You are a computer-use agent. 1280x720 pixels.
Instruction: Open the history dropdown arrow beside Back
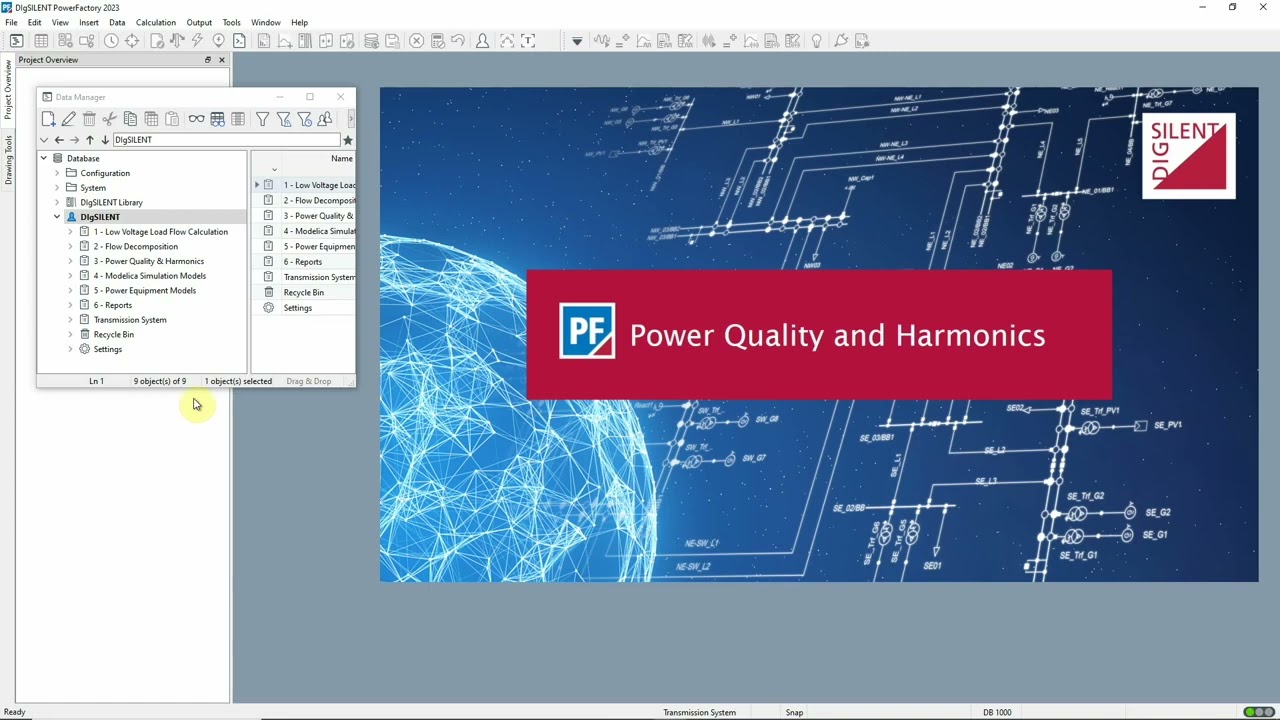[x=44, y=140]
